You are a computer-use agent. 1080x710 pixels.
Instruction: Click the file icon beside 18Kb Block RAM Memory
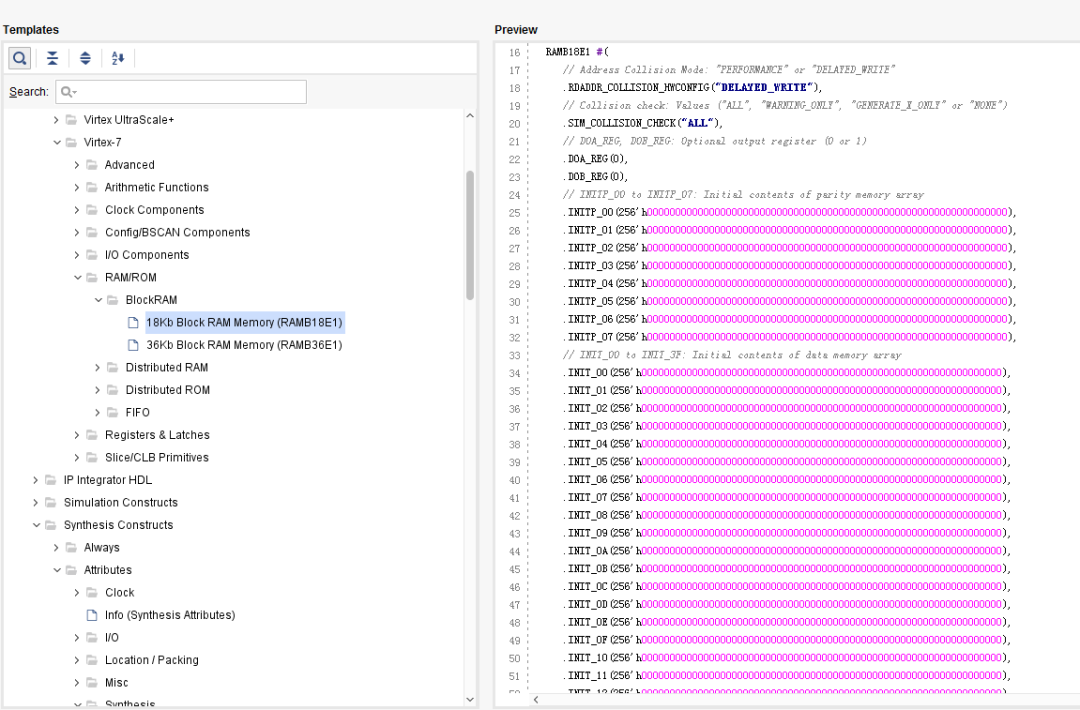pos(133,322)
